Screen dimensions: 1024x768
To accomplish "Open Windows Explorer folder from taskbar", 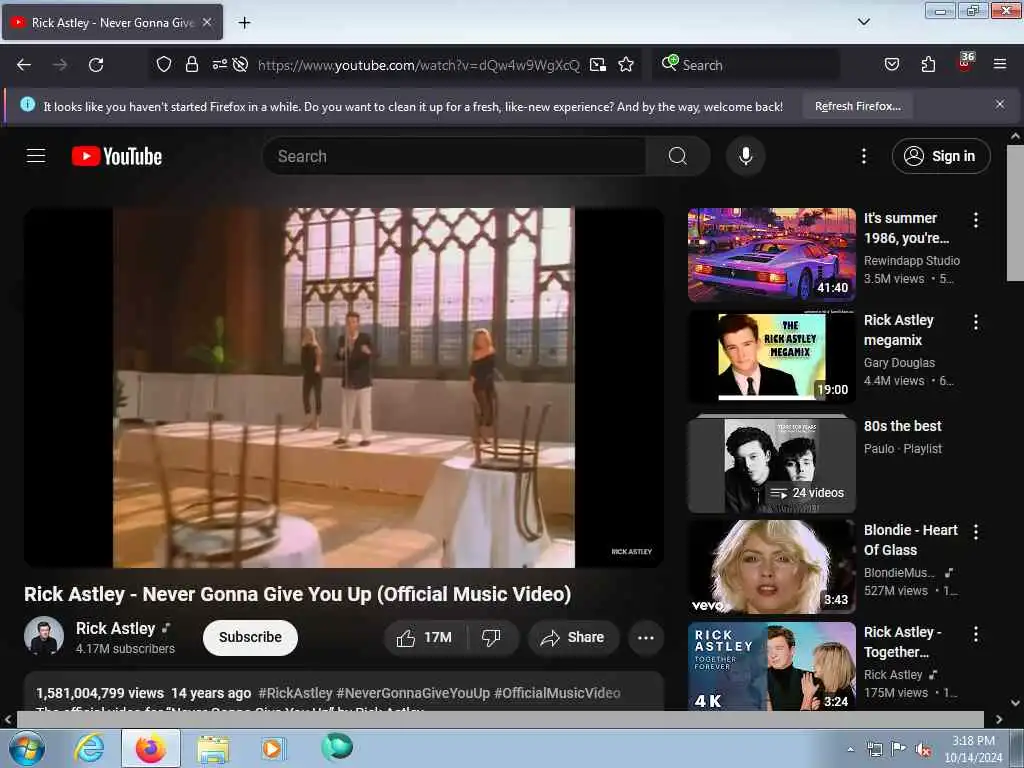I will (213, 749).
